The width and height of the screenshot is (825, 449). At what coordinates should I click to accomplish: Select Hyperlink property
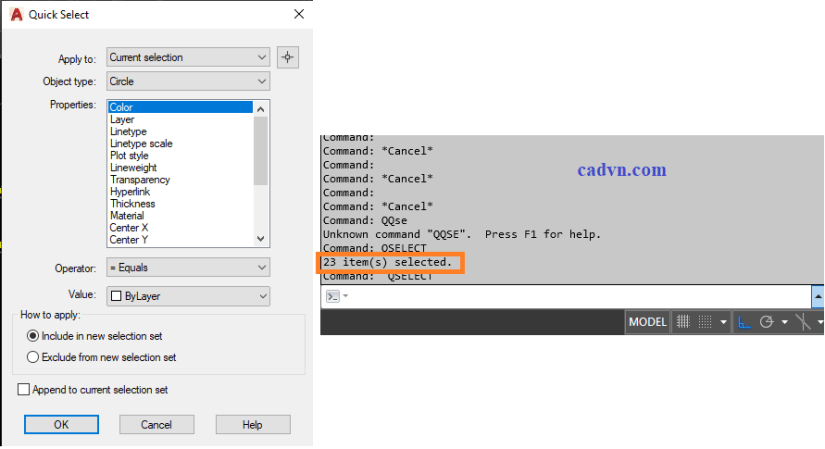coord(180,192)
